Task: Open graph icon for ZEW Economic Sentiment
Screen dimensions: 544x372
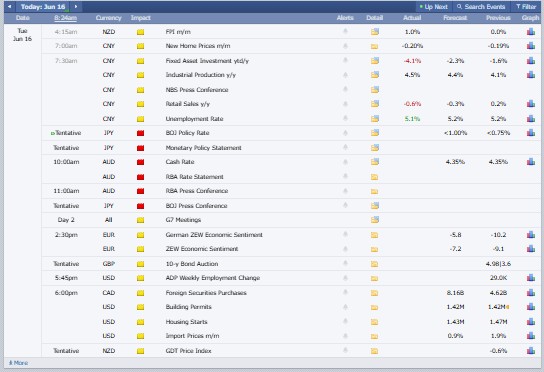Action: pyautogui.click(x=531, y=248)
